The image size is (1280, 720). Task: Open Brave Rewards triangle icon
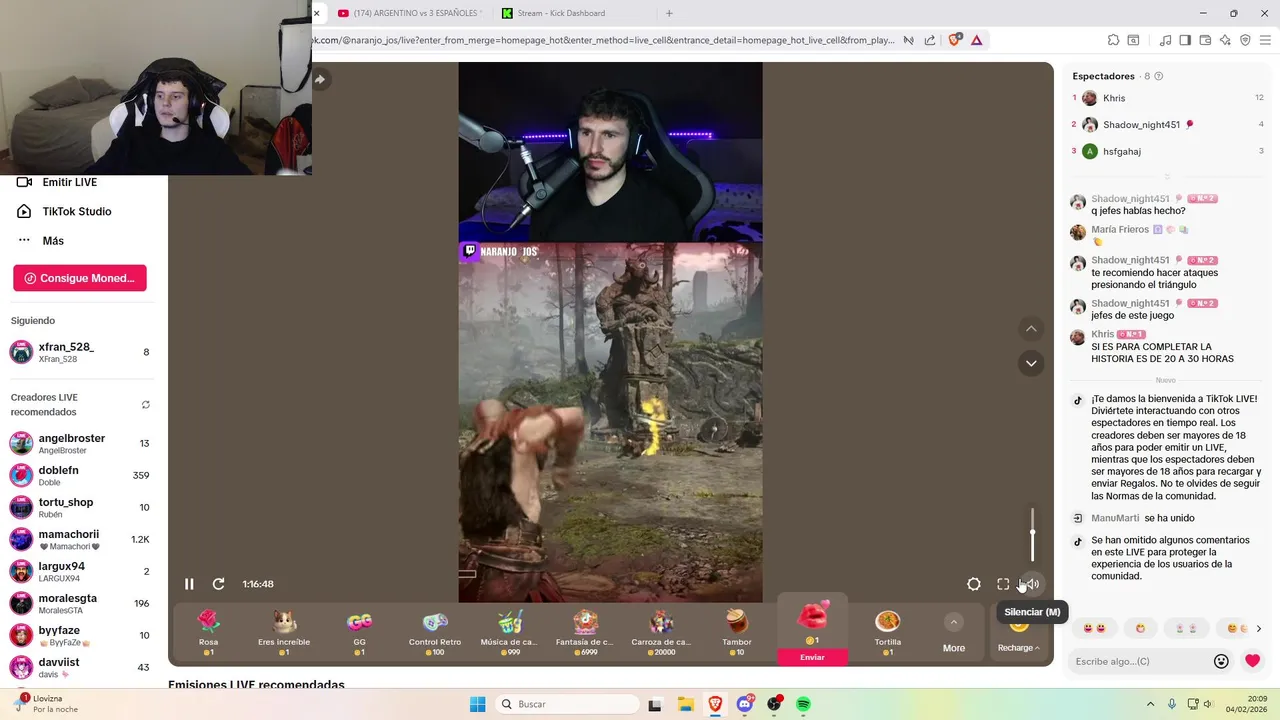click(976, 40)
